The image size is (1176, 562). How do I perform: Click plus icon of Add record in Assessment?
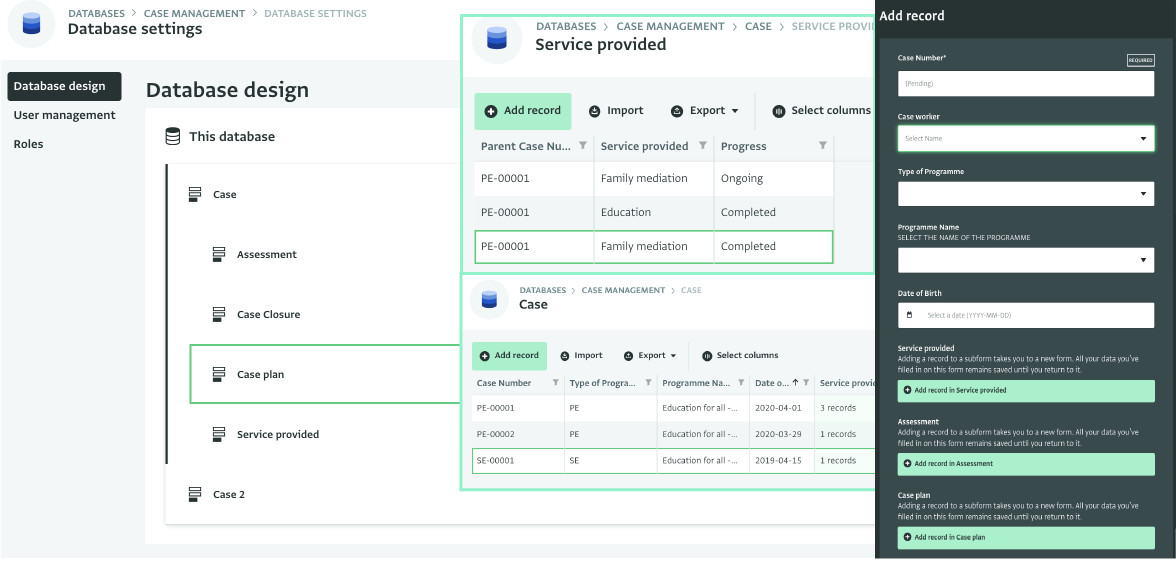coord(908,464)
